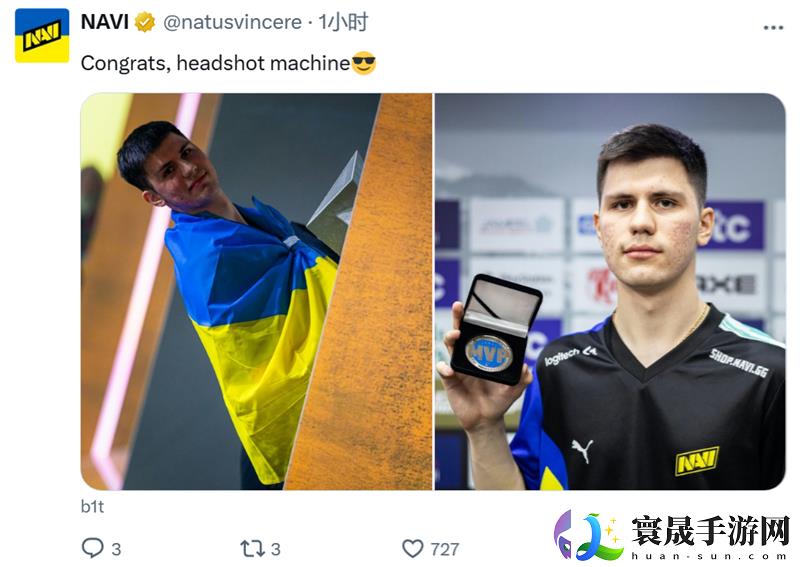Open the left photo with Ukrainian flag
This screenshot has height=567, width=800.
tap(256, 291)
